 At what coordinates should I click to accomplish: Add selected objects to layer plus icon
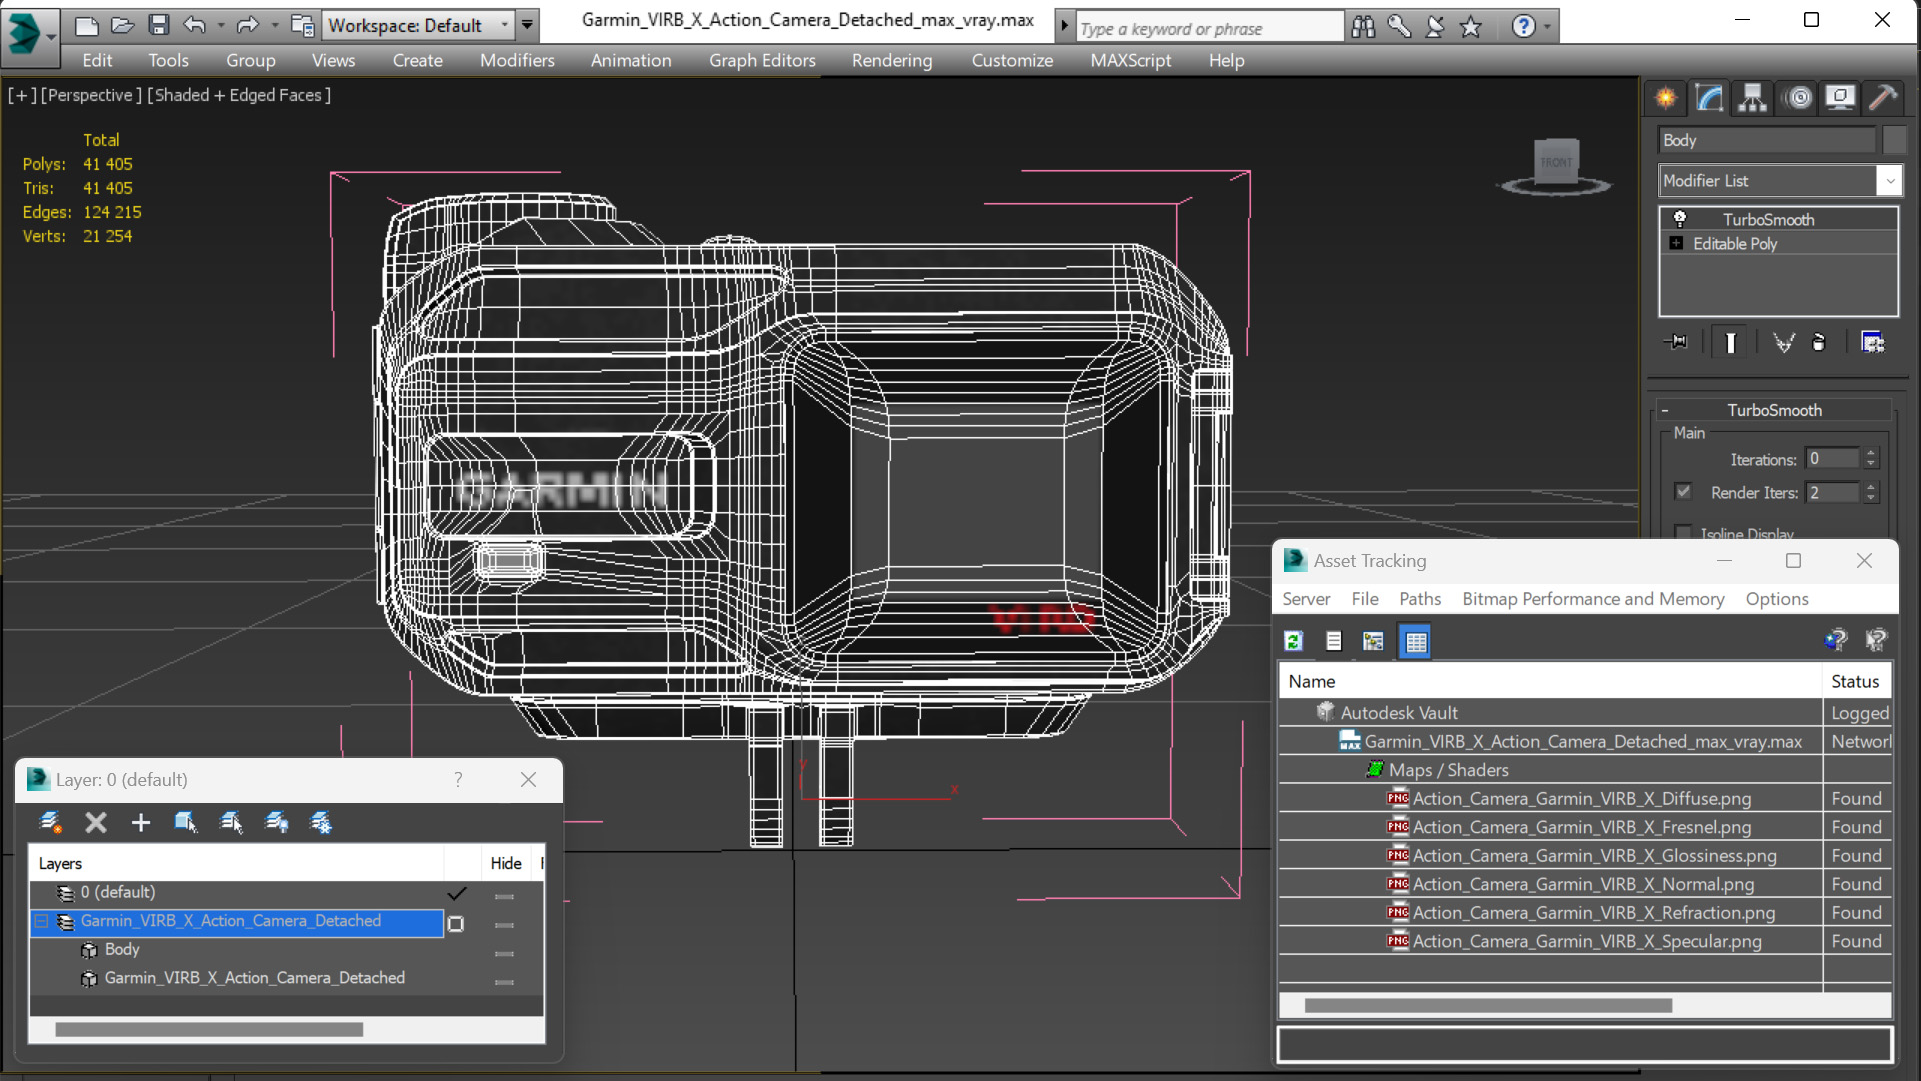pyautogui.click(x=140, y=822)
